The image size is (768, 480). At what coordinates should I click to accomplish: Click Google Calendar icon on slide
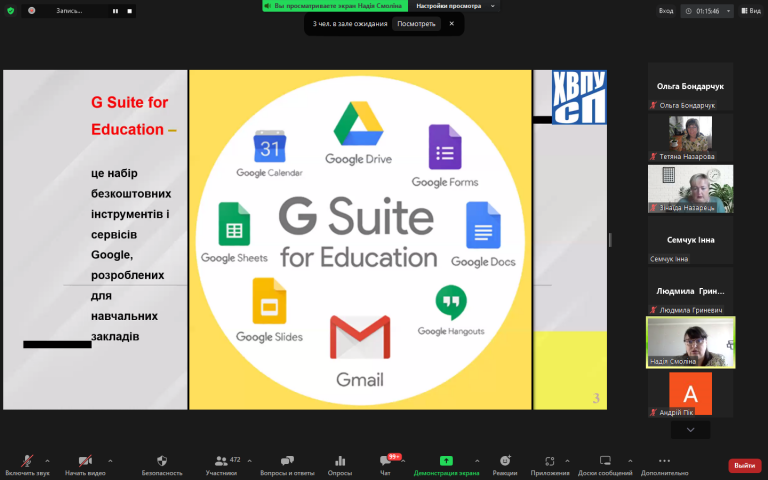click(269, 146)
